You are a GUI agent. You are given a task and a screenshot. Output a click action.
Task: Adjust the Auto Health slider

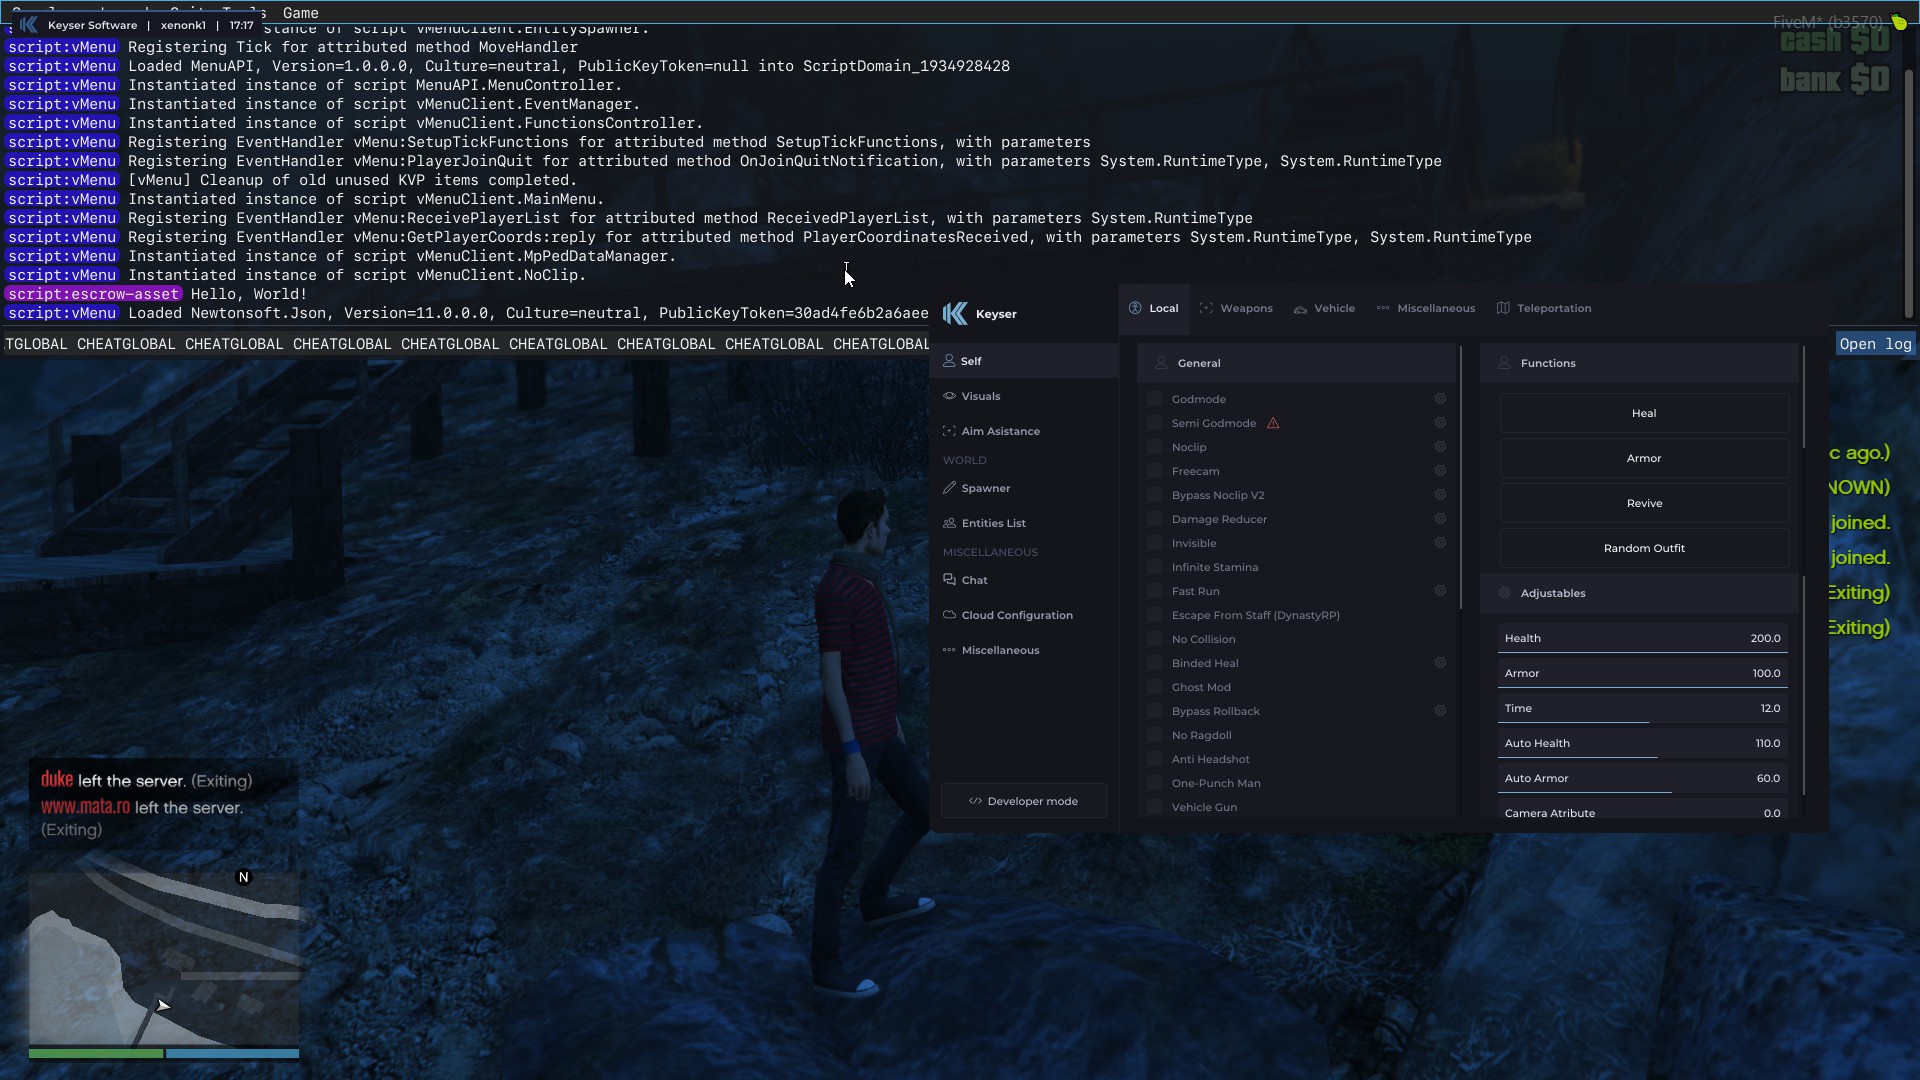coord(1643,743)
